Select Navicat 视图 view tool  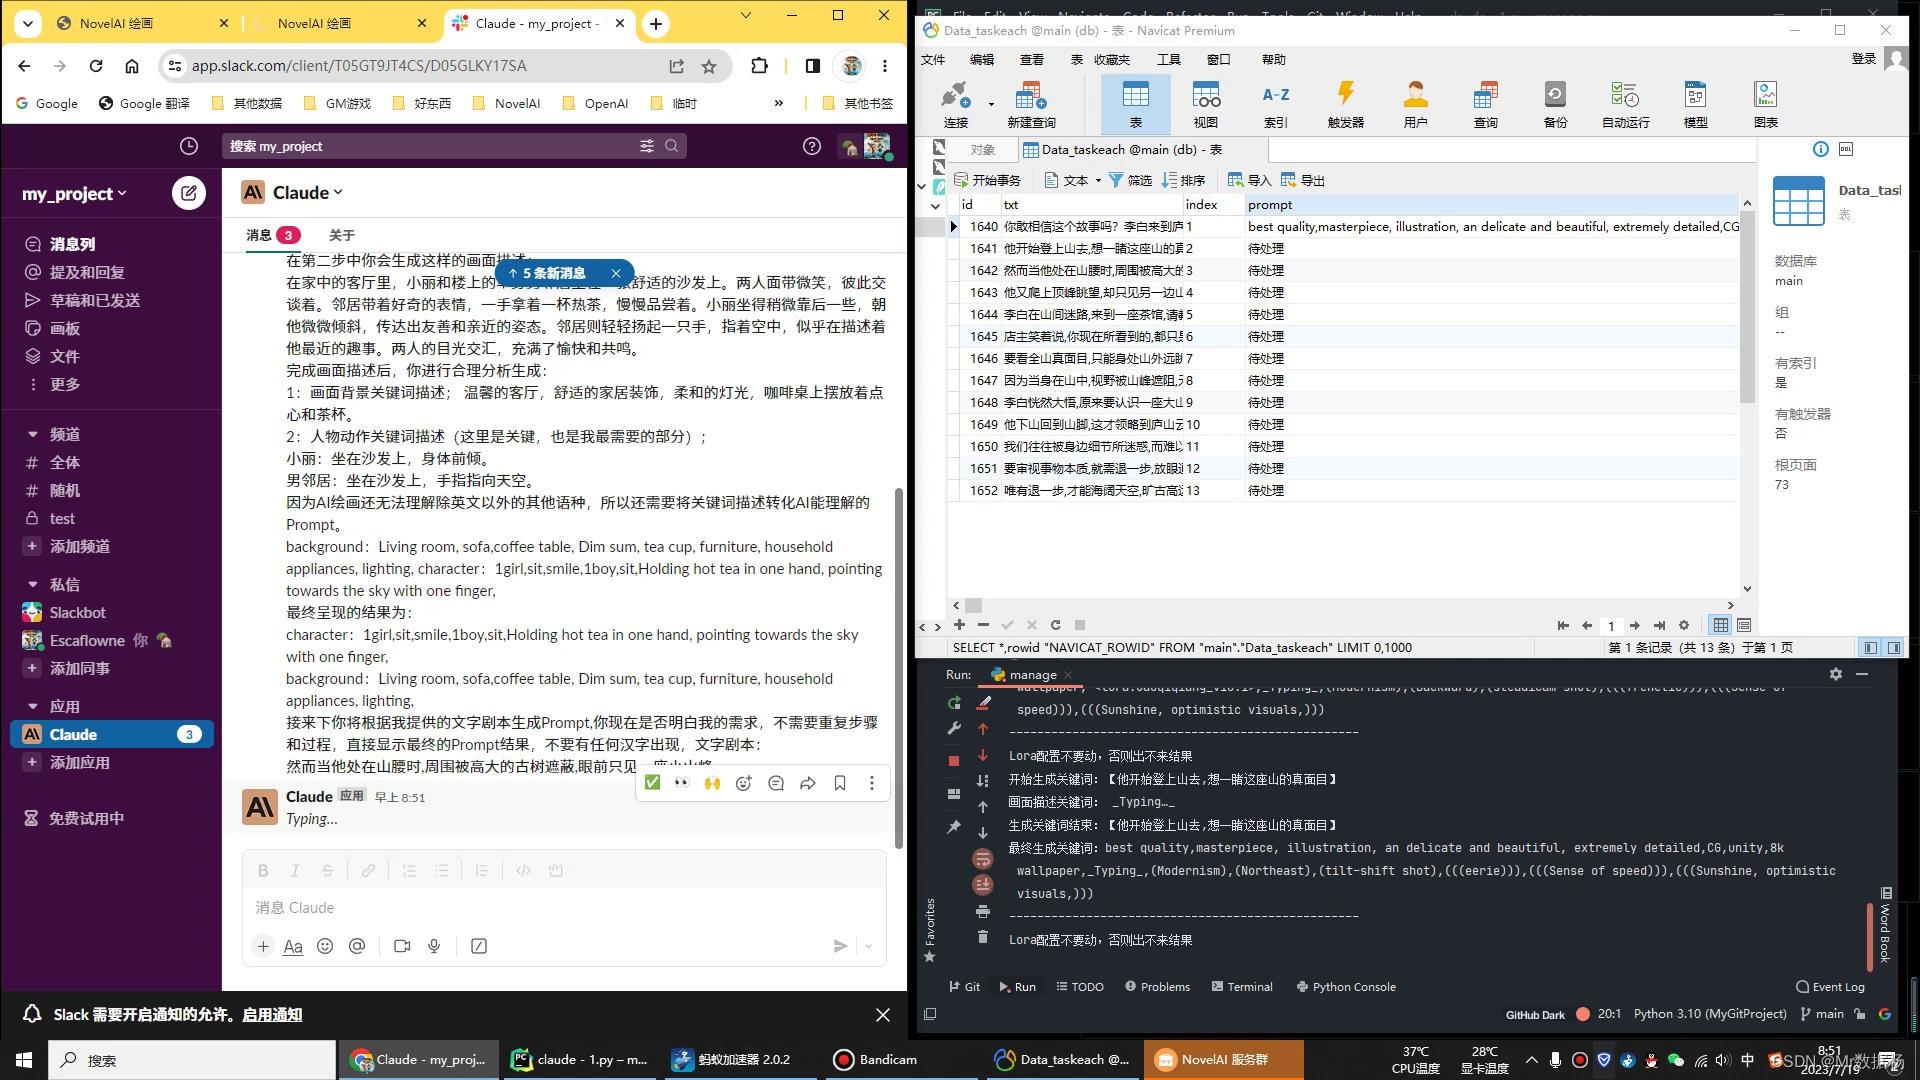point(1206,104)
